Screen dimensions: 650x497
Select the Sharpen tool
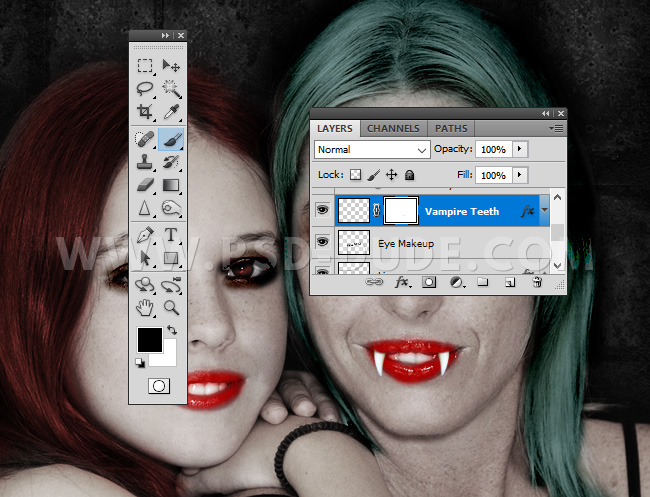145,208
